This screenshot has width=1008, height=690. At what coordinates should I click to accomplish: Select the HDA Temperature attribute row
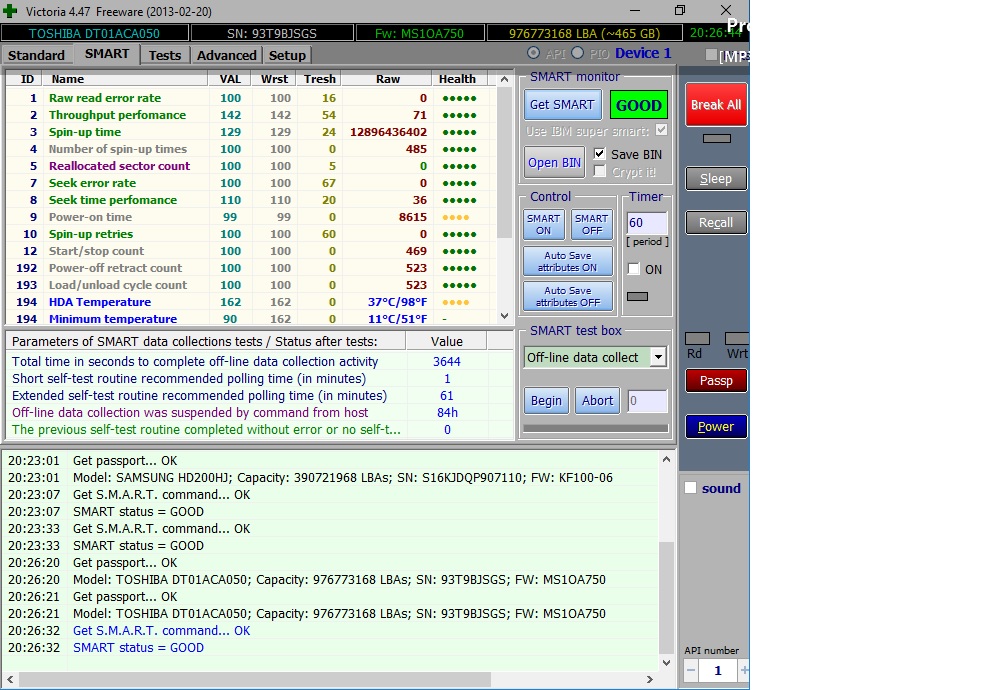(100, 302)
